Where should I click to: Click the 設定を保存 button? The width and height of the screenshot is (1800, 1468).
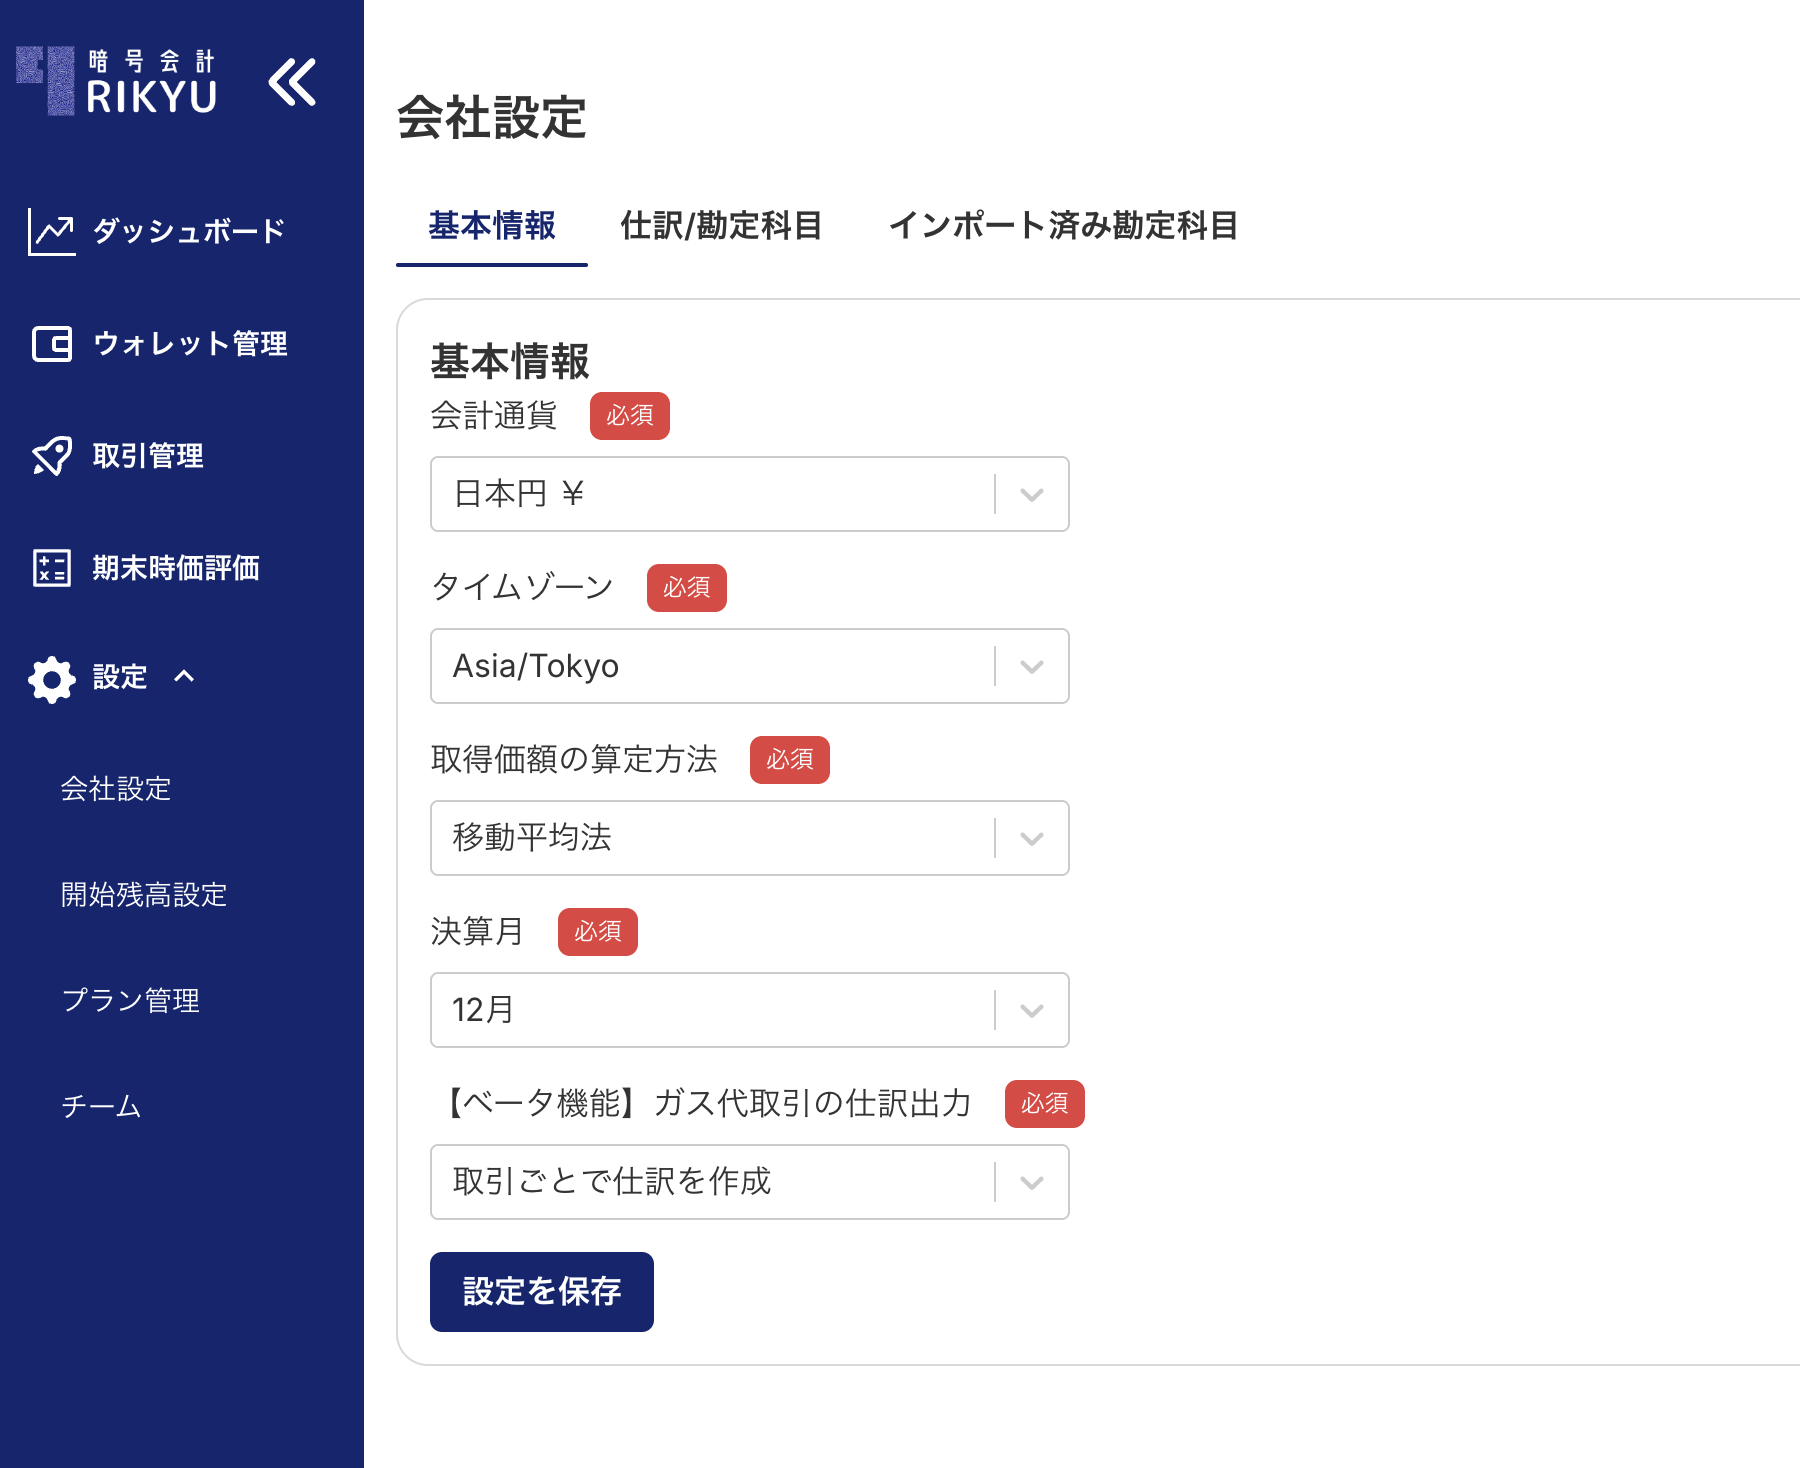(542, 1292)
